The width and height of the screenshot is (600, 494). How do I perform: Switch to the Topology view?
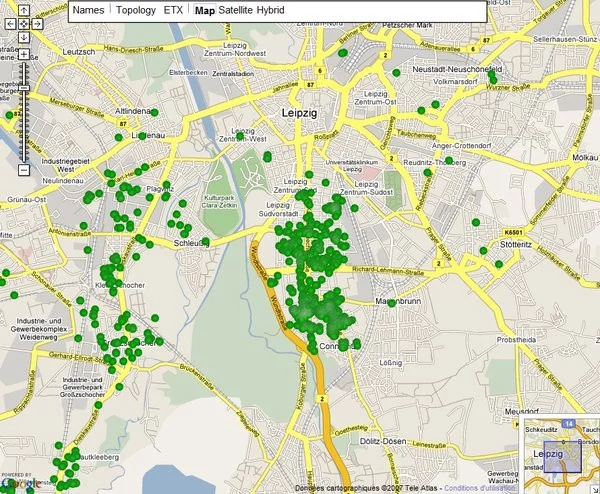[x=136, y=10]
